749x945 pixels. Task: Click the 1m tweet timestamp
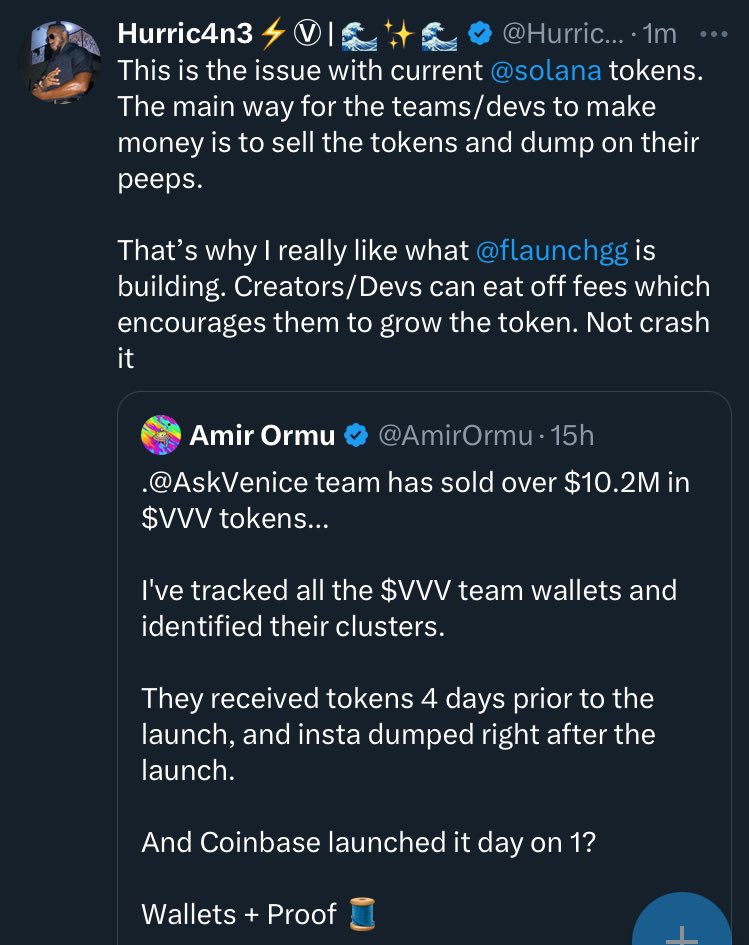point(659,34)
